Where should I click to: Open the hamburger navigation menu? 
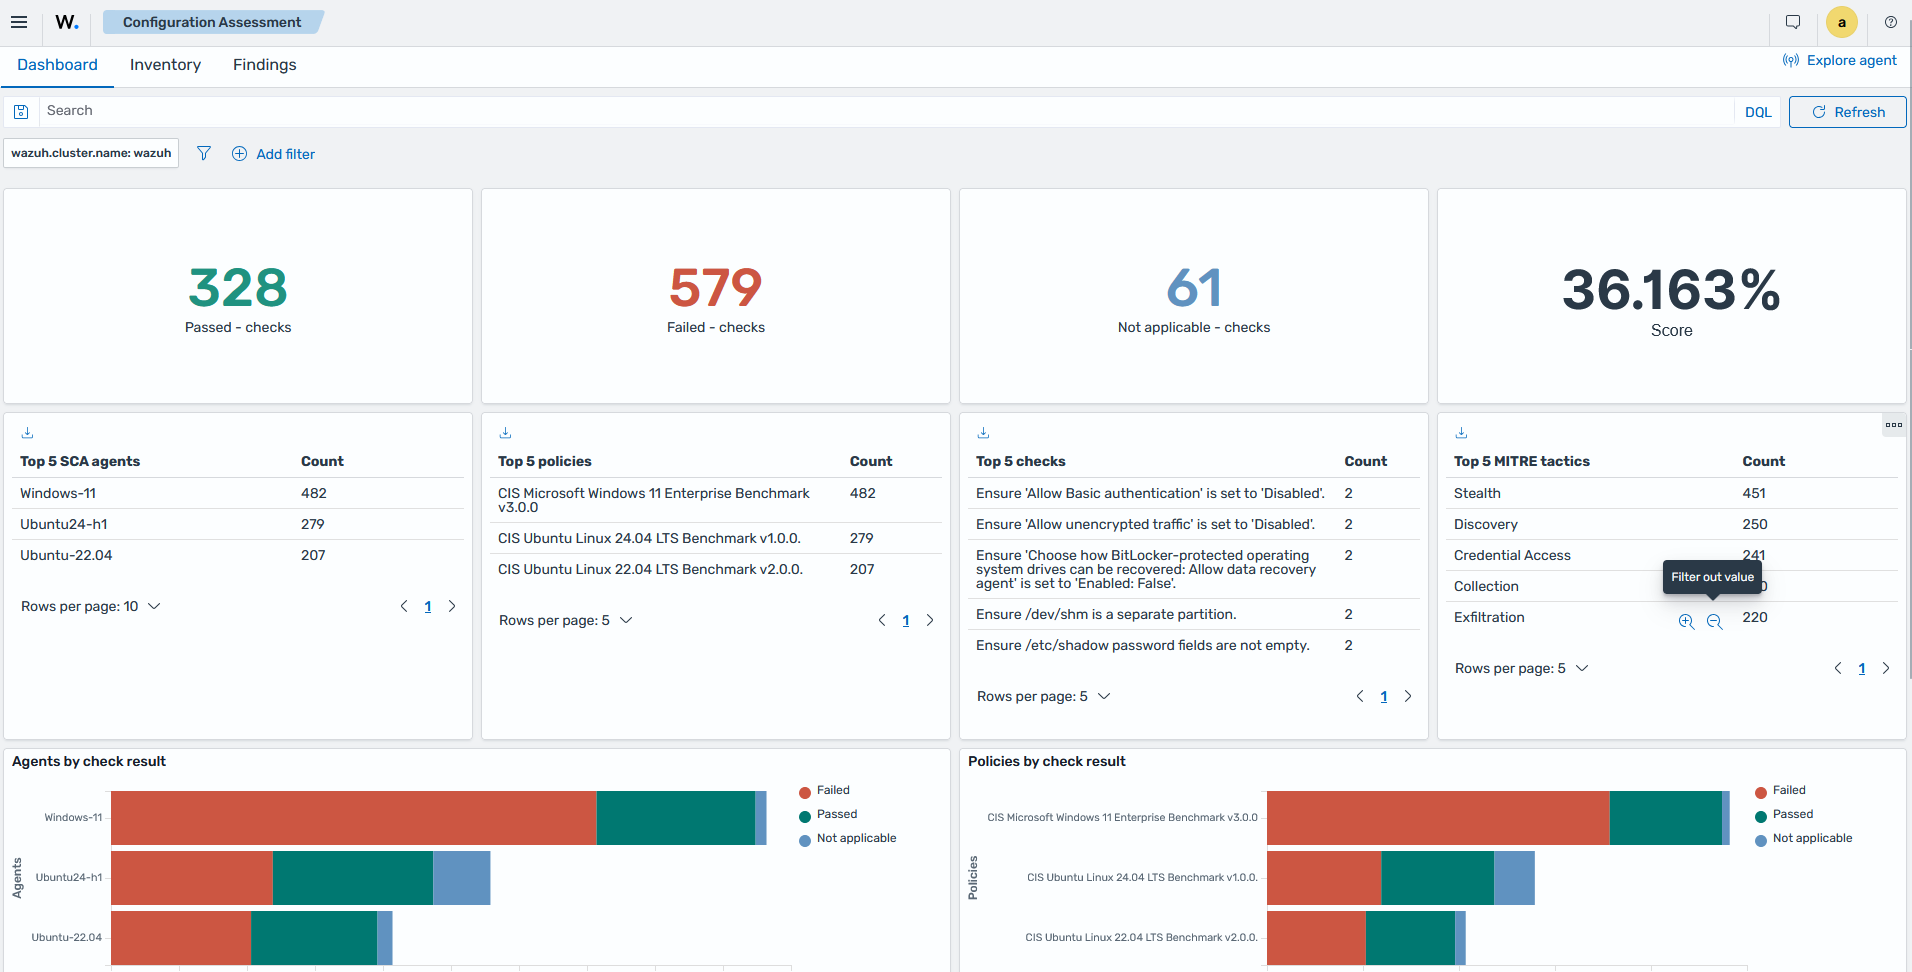tap(19, 22)
